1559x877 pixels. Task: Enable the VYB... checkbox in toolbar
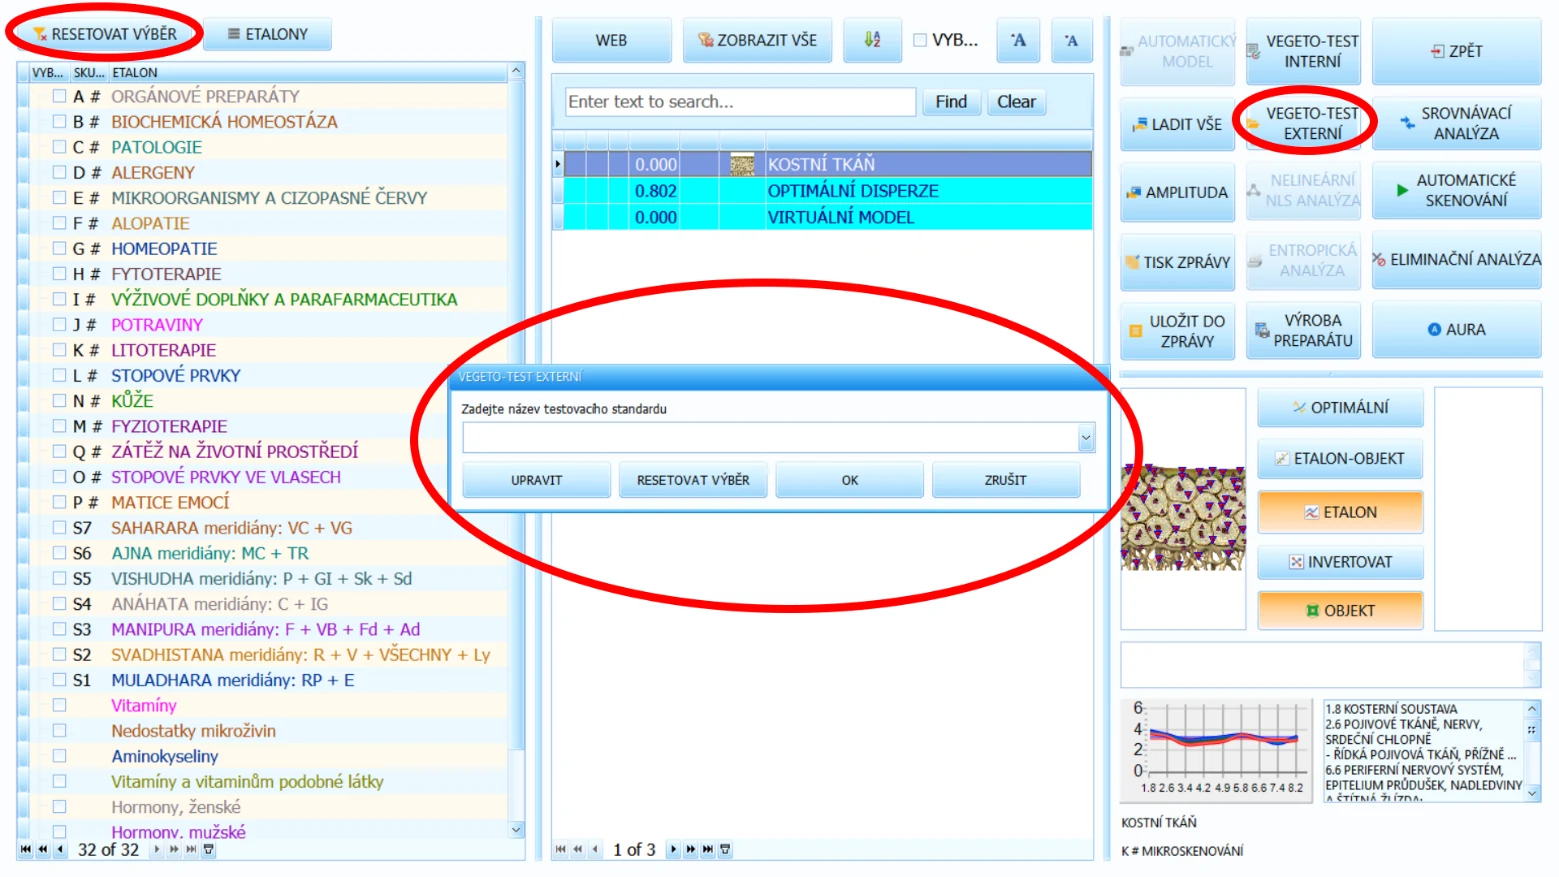(920, 40)
